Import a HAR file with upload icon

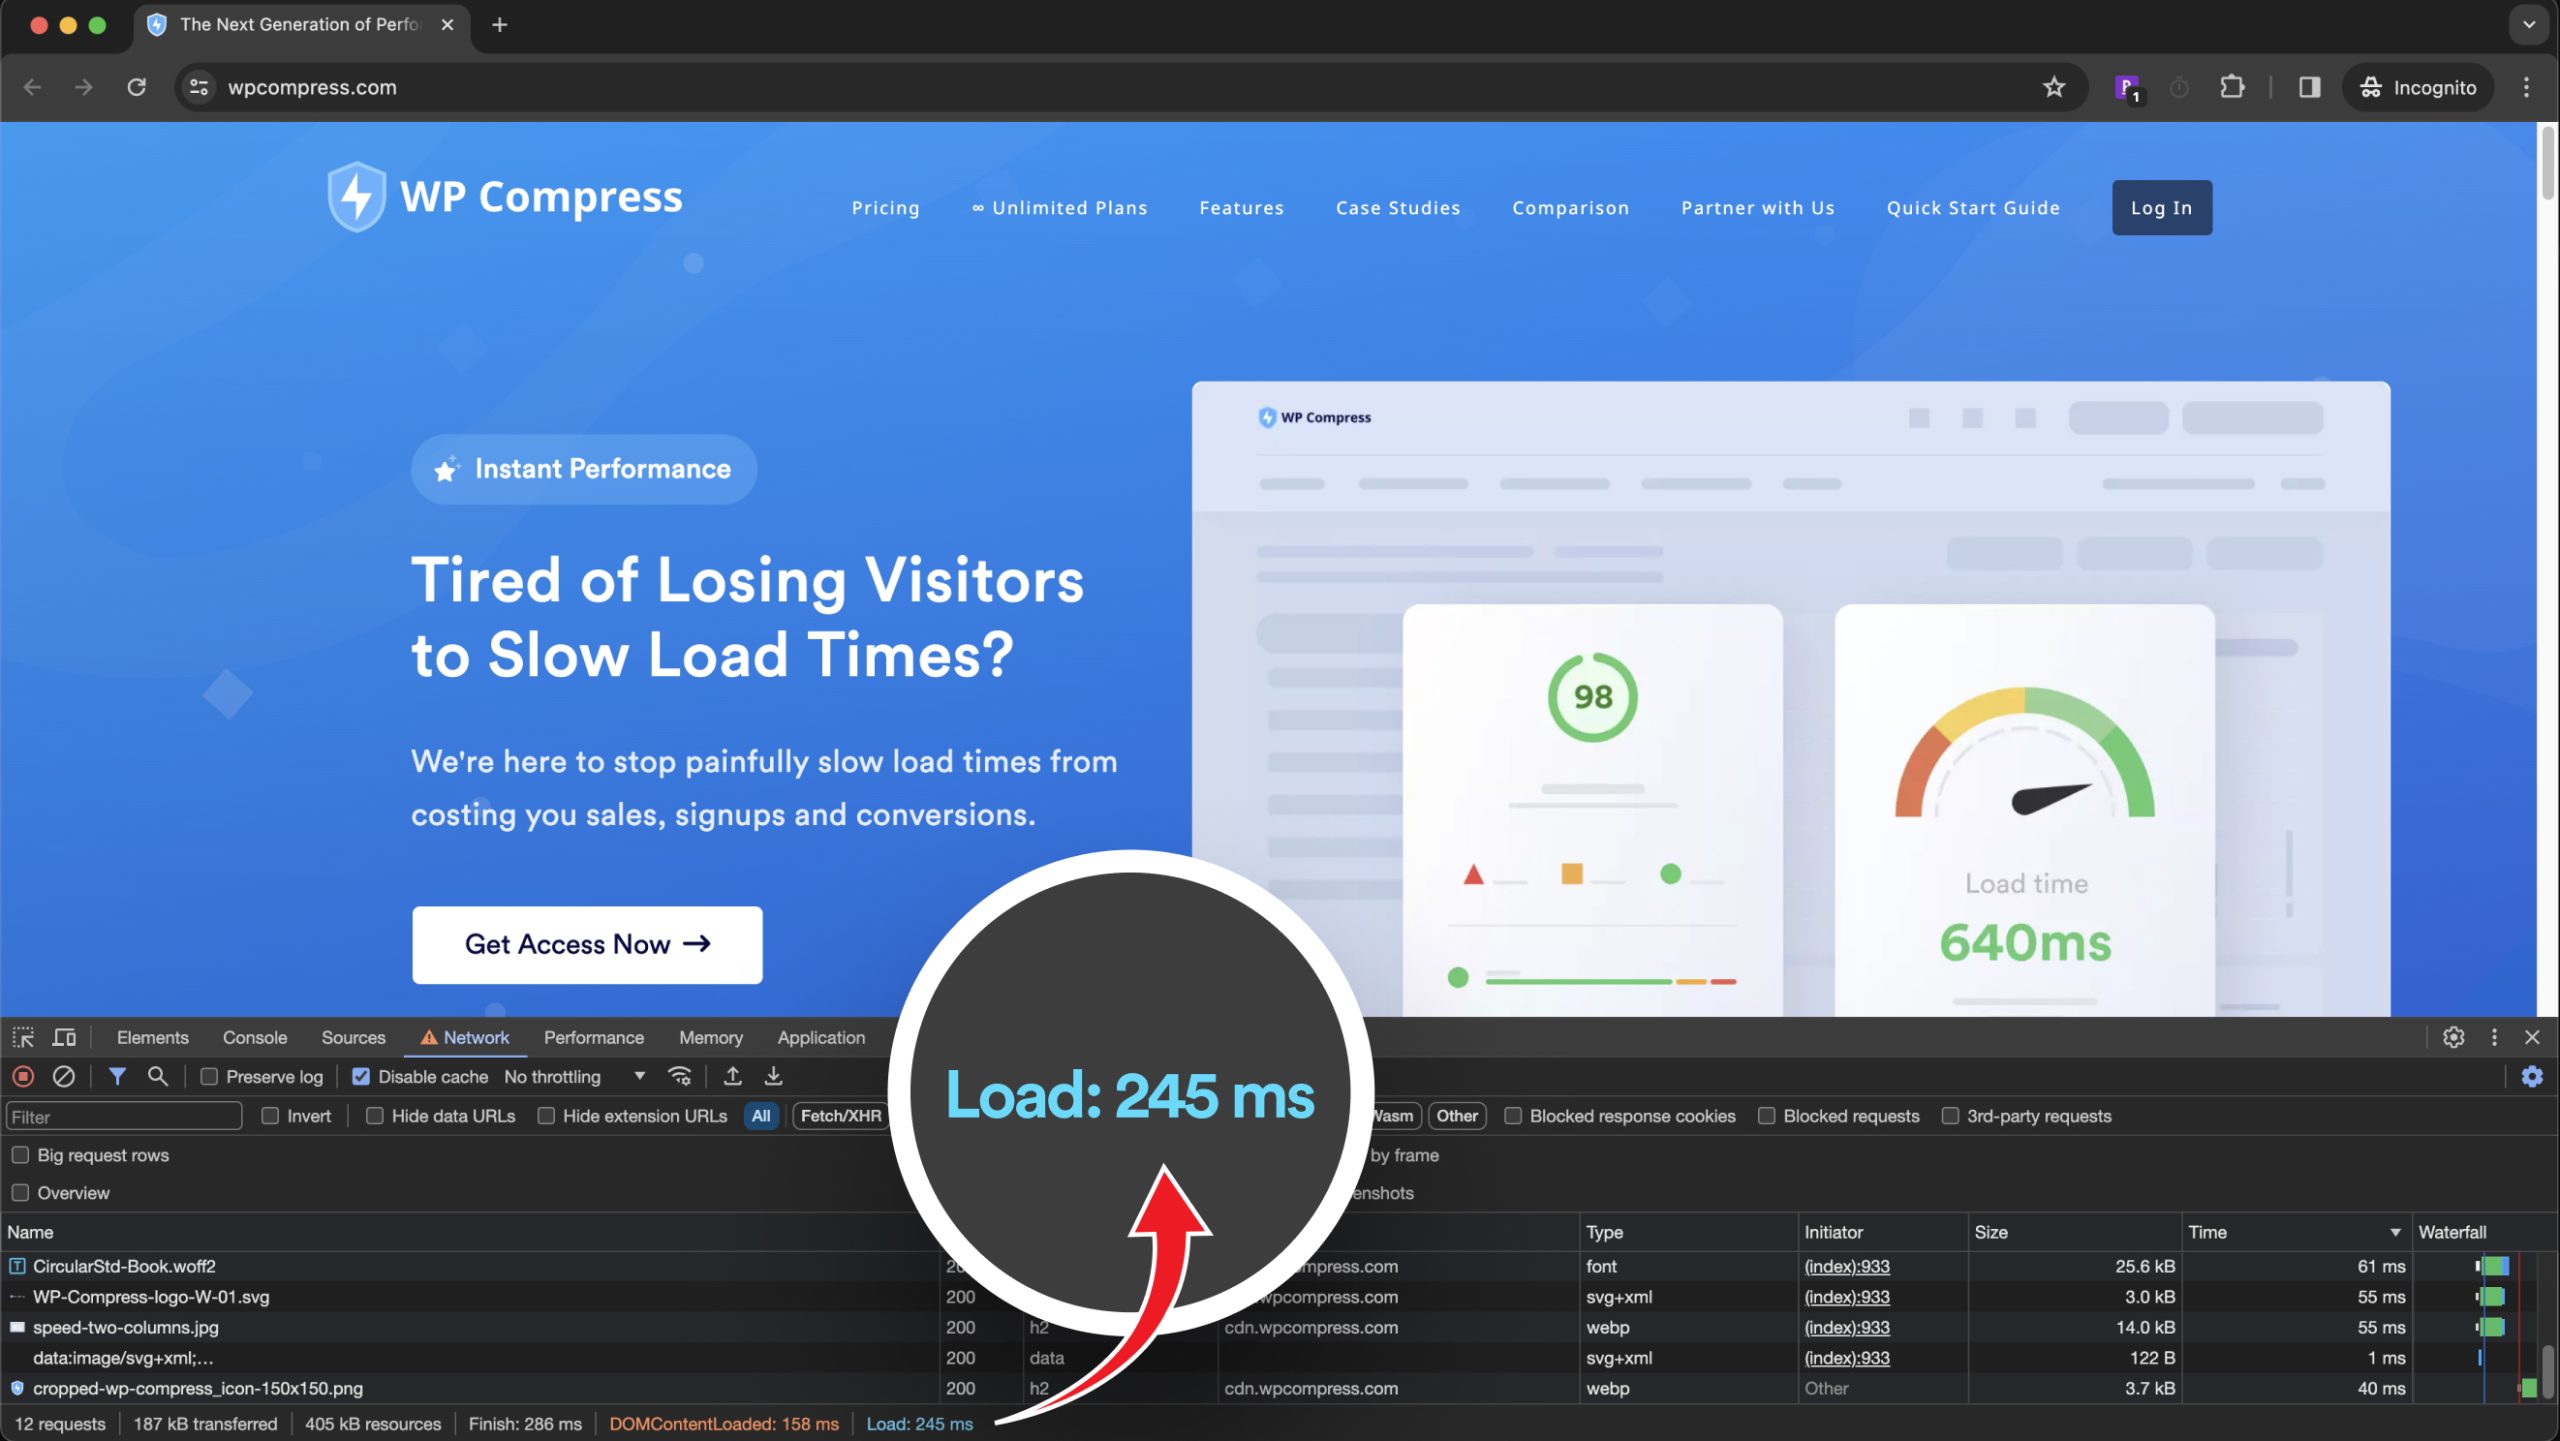[733, 1076]
